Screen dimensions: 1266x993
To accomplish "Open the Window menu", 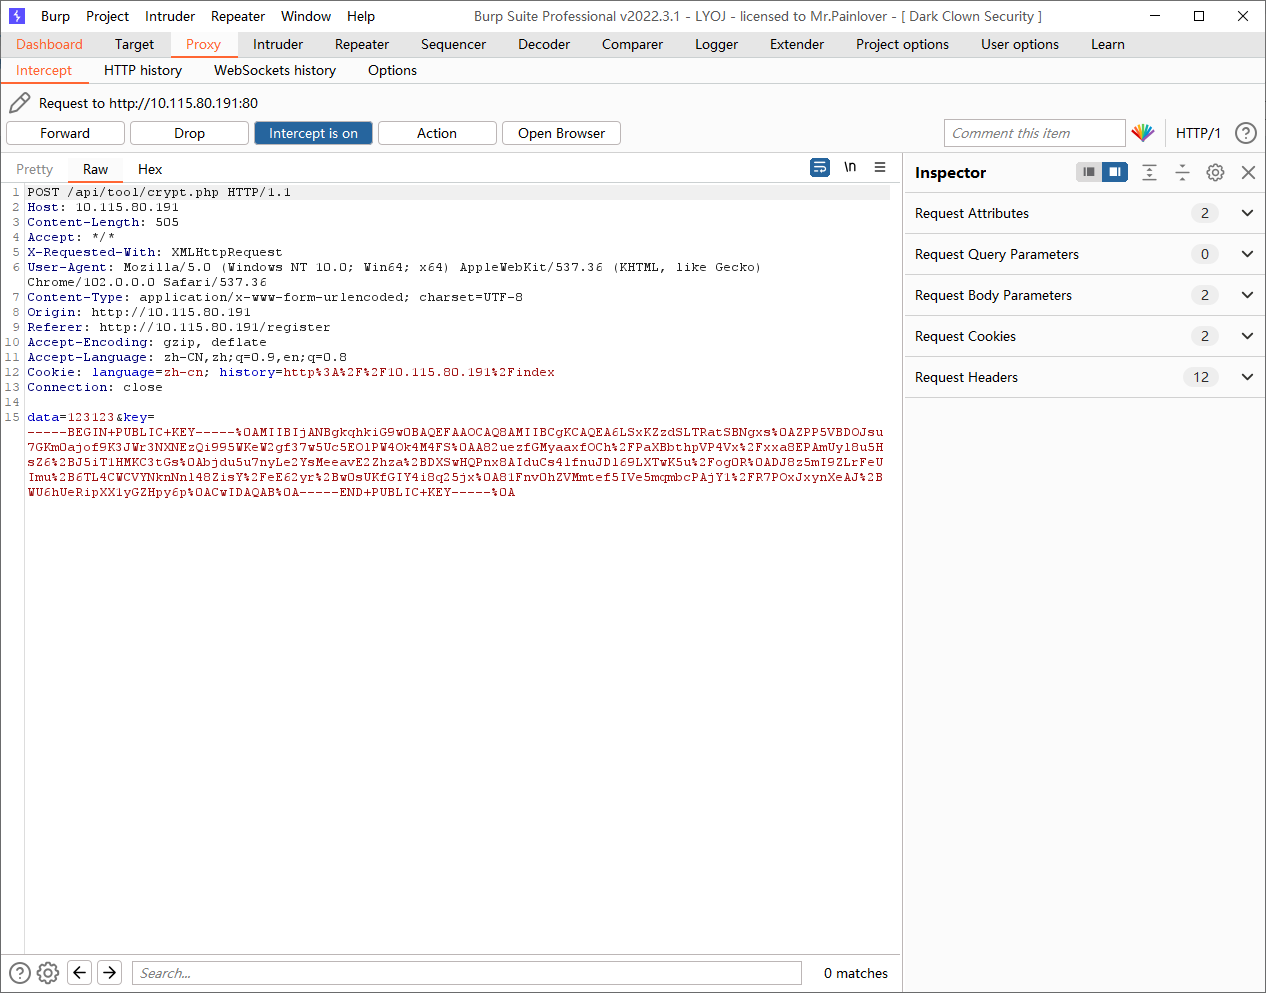I will [x=306, y=16].
